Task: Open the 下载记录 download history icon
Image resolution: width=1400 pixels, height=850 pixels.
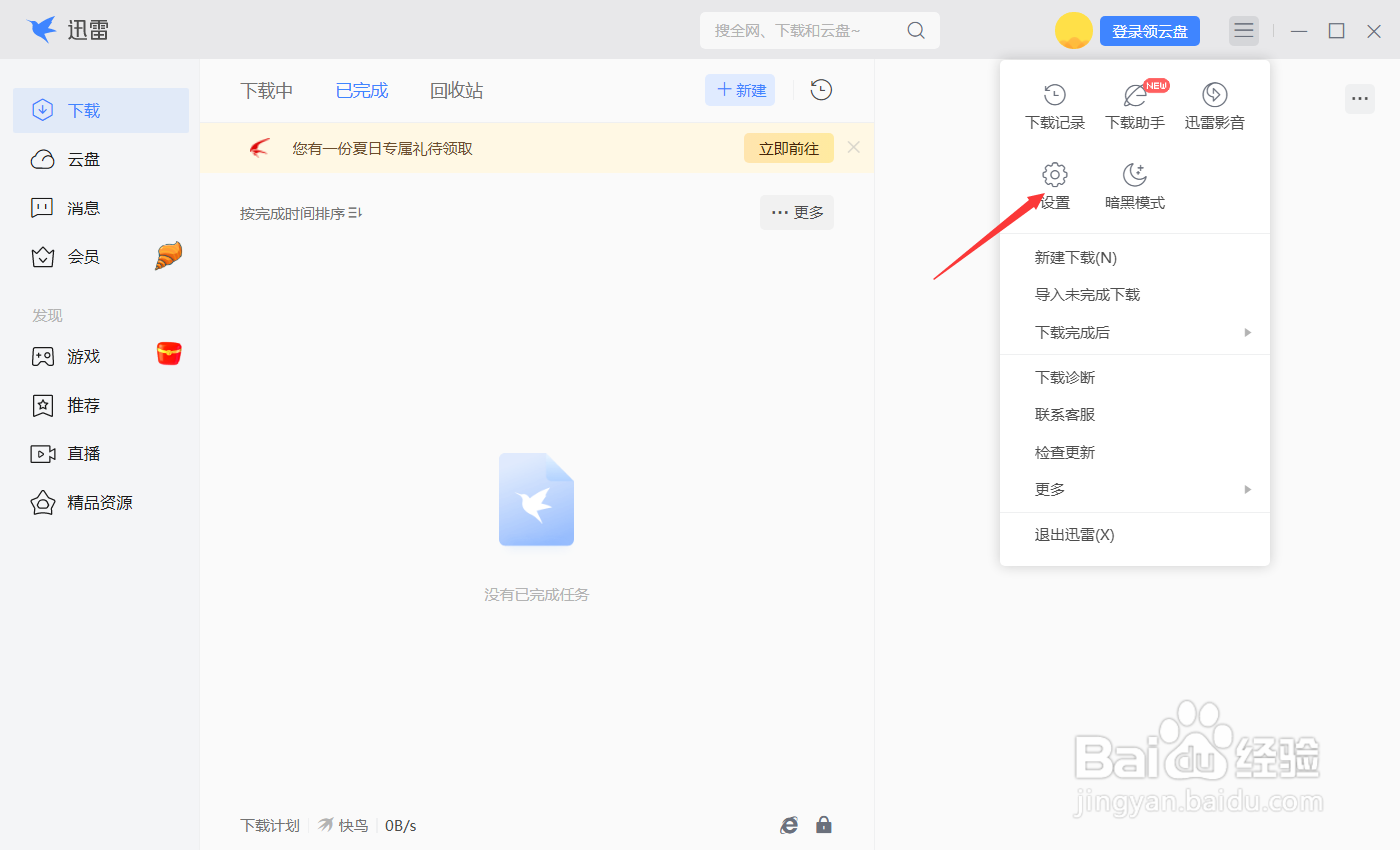Action: [1055, 106]
